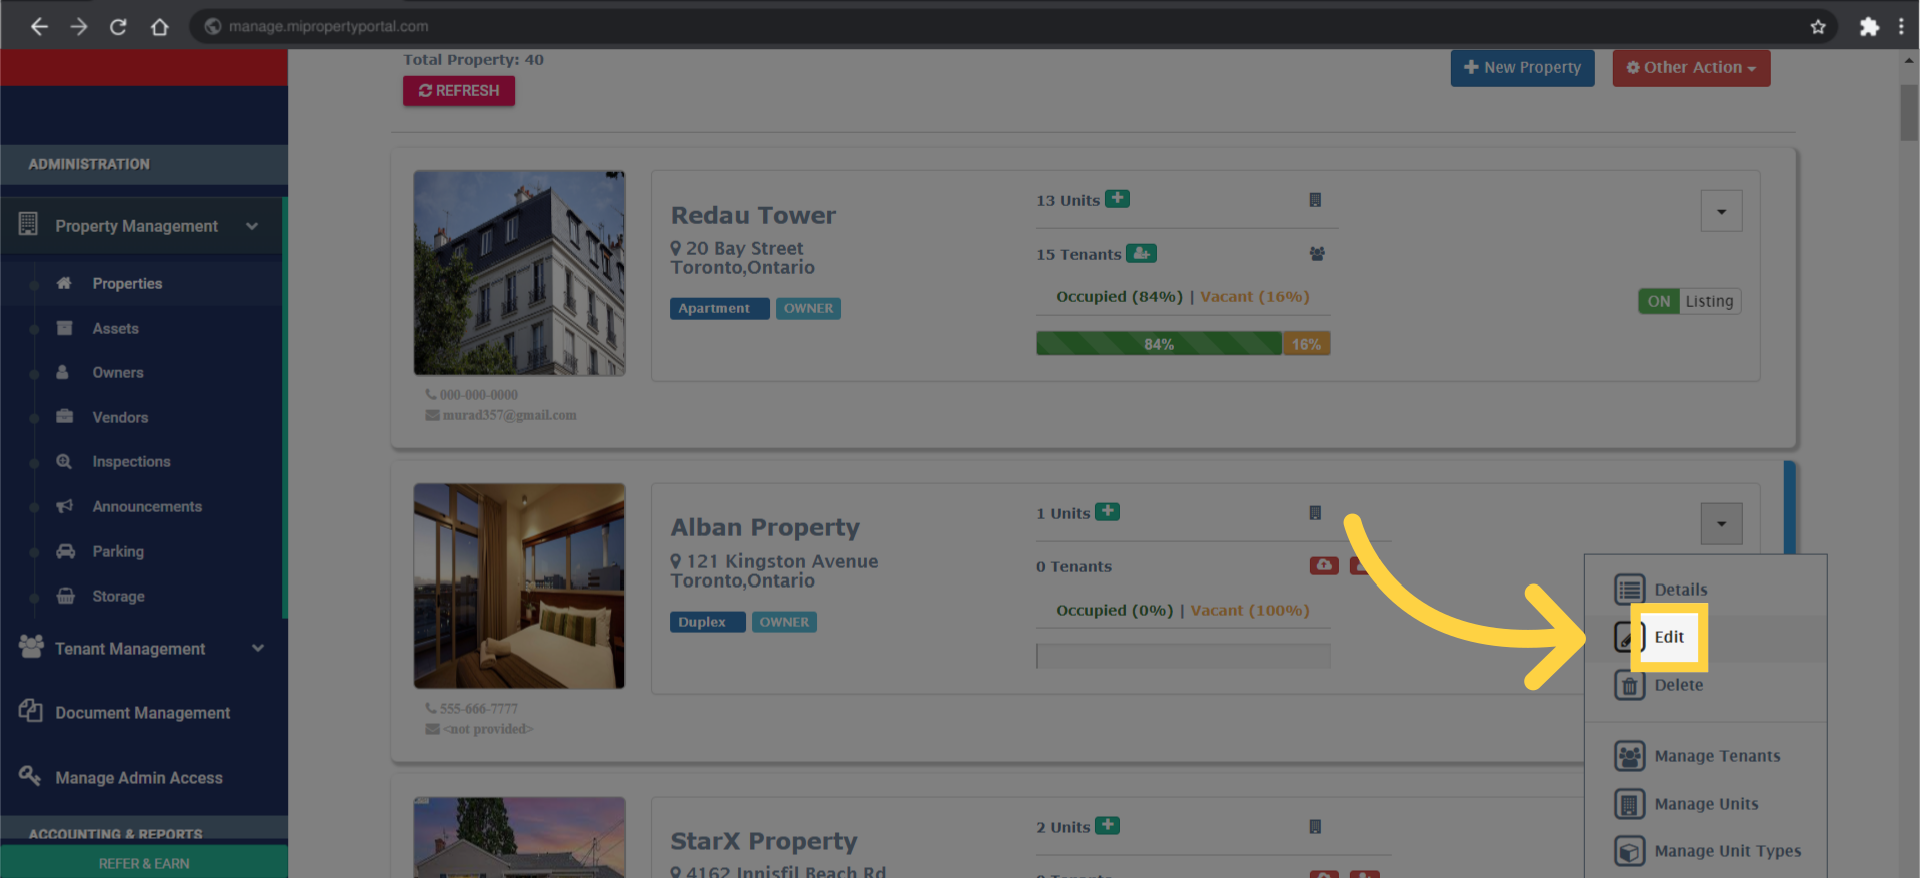
Task: Click the red REFRESH button
Action: (459, 90)
